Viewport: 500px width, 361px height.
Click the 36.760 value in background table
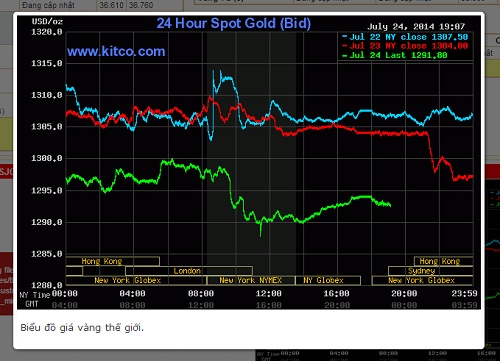tap(141, 5)
